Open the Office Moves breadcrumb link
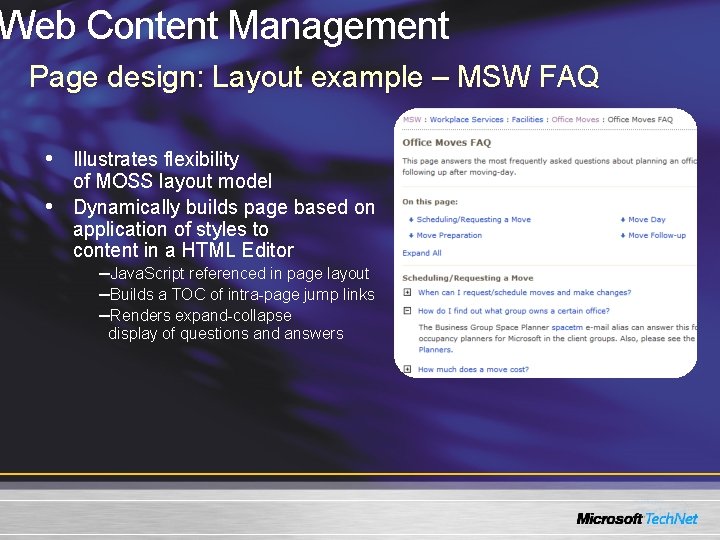 [575, 119]
